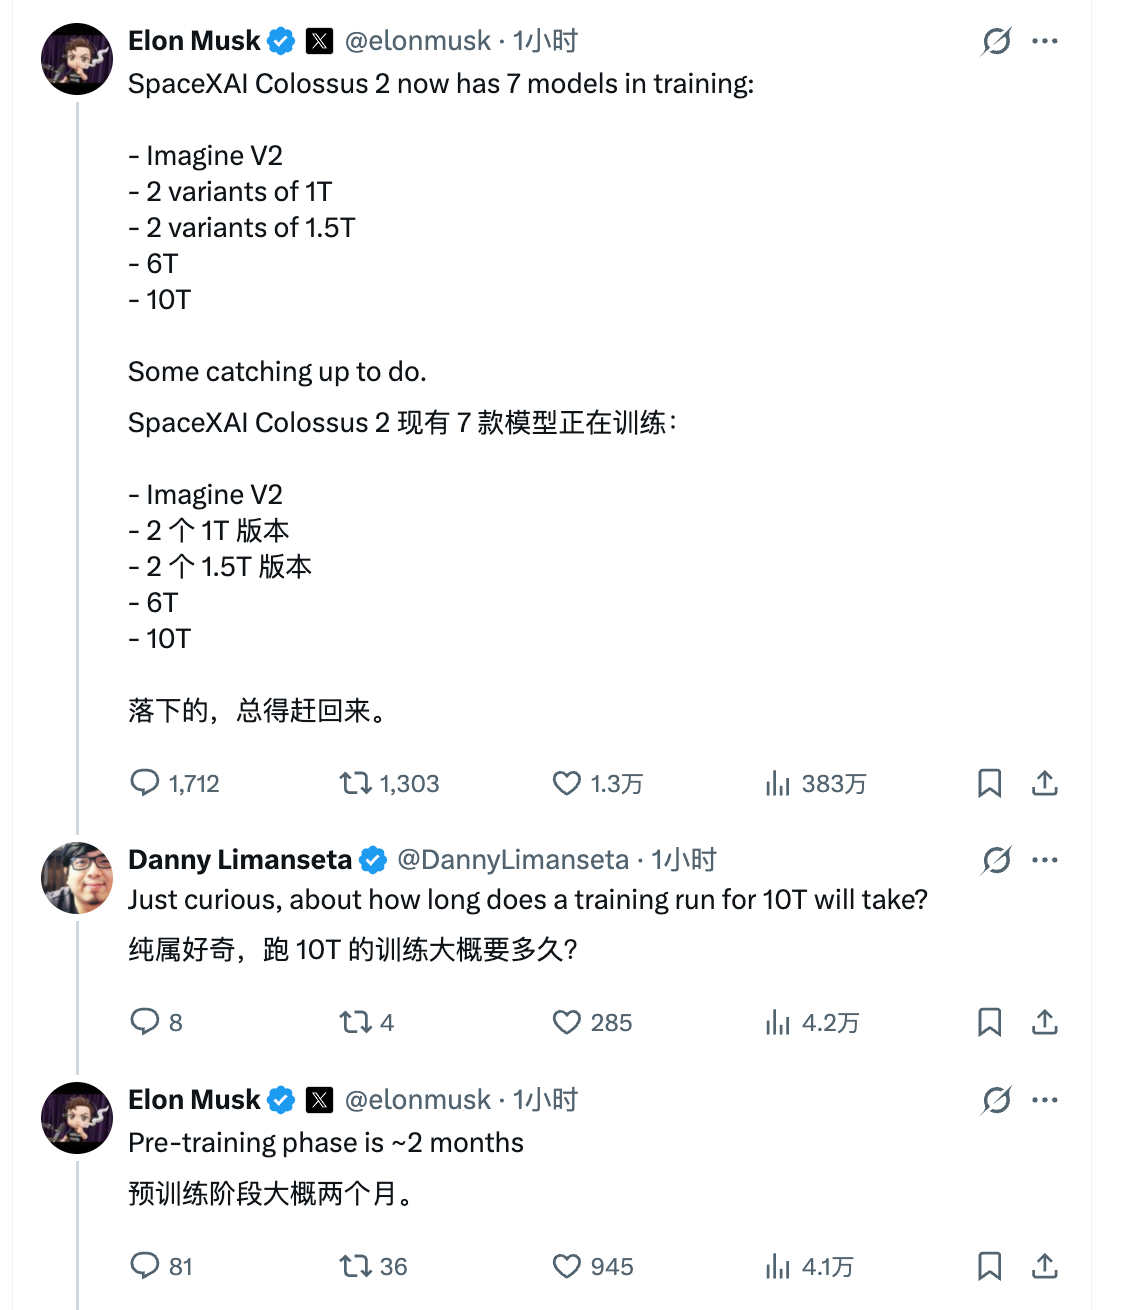
Task: Click Elon Musk's profile avatar
Action: pos(77,58)
